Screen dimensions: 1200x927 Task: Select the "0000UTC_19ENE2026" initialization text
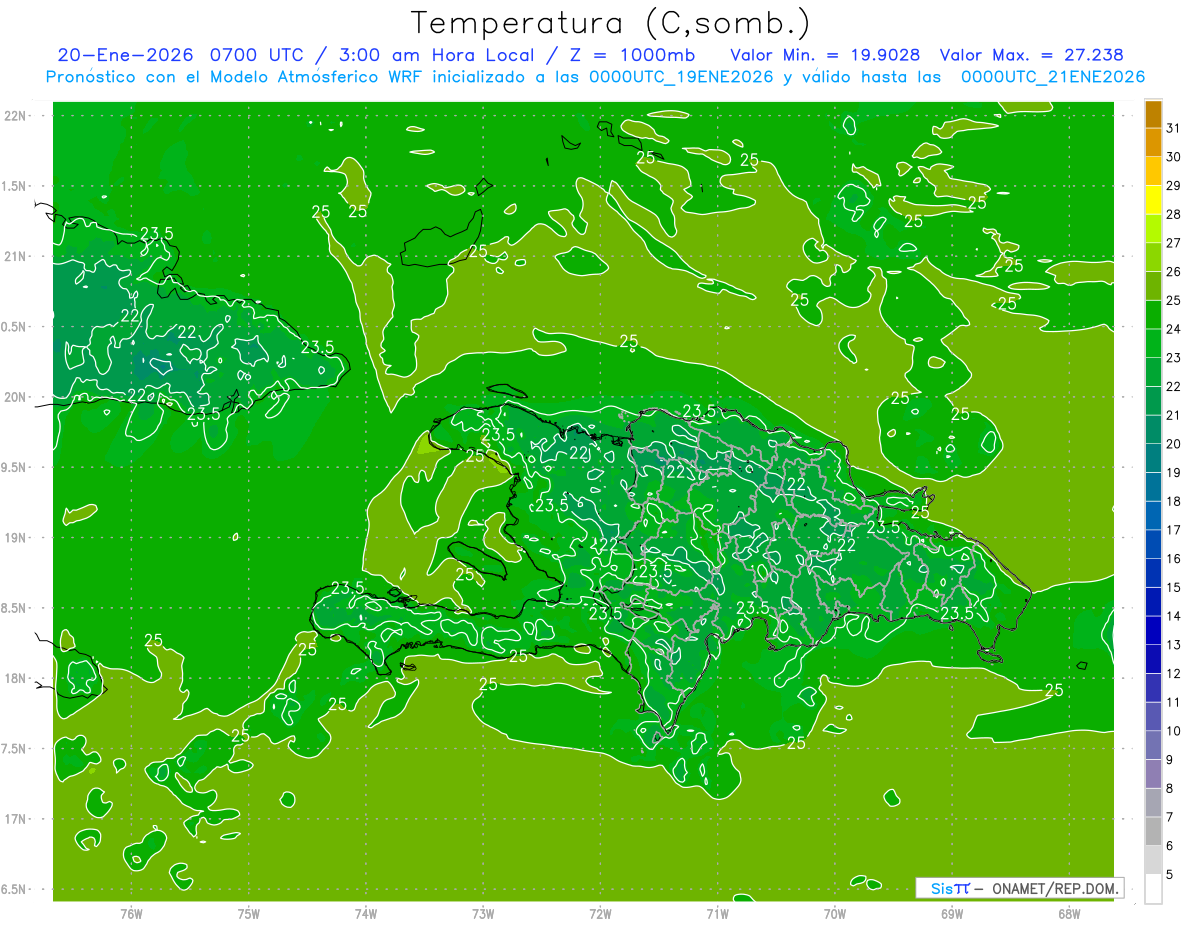681,77
